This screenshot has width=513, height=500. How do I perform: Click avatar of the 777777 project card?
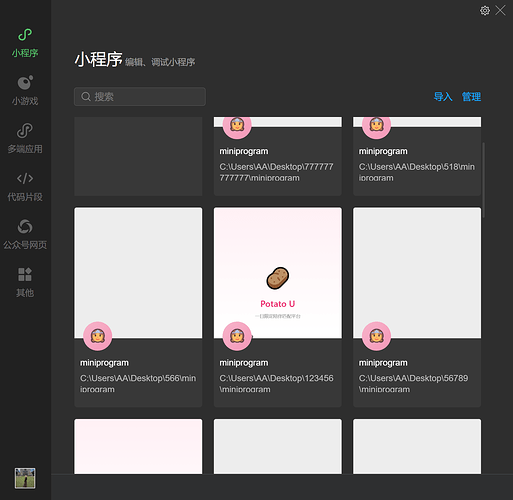[237, 125]
